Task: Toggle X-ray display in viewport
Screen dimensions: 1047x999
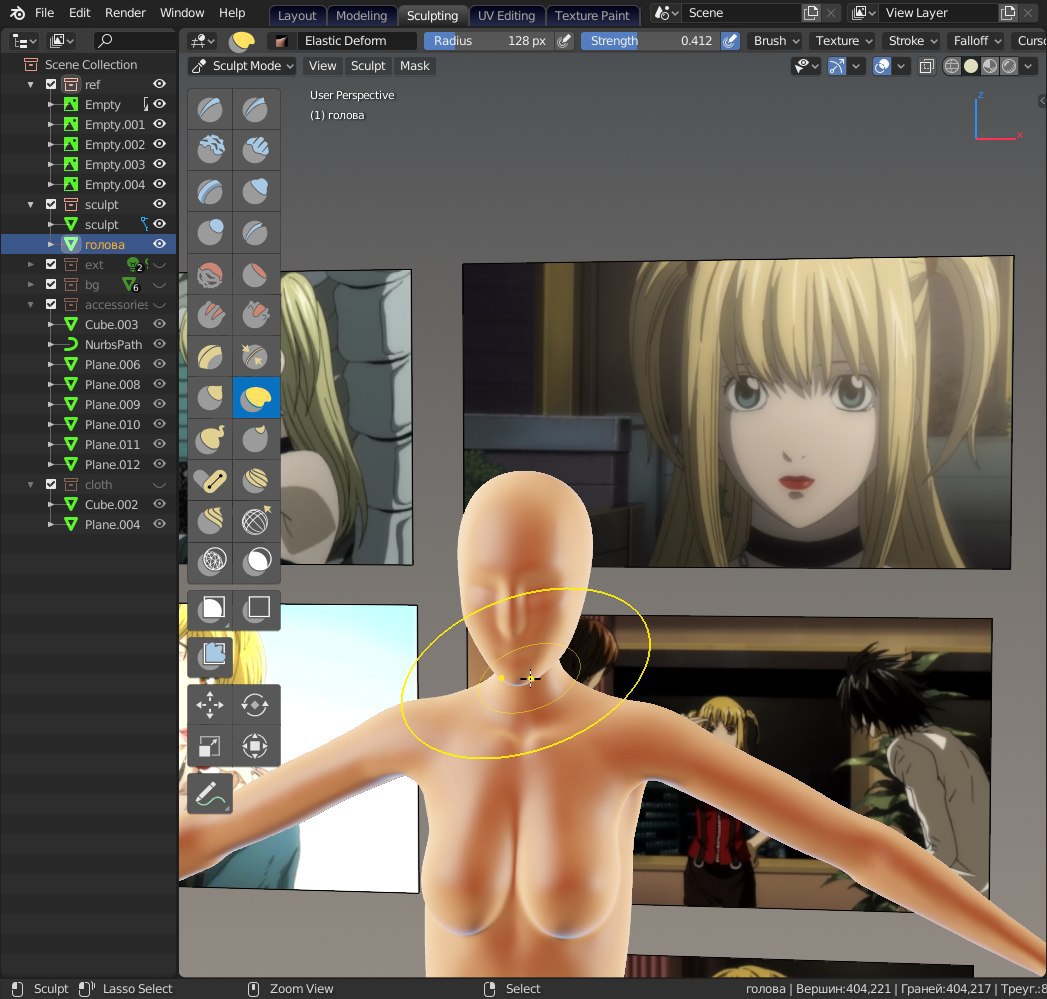Action: [x=926, y=66]
